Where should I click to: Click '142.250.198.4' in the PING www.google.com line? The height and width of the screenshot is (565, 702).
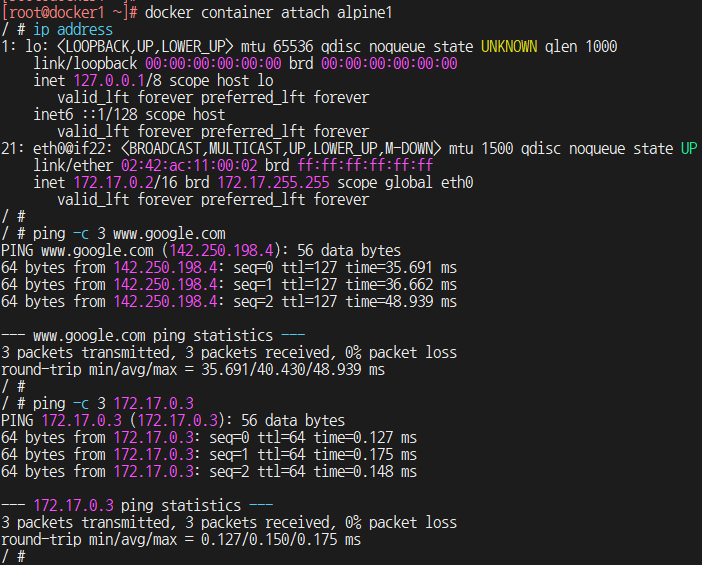[221, 251]
